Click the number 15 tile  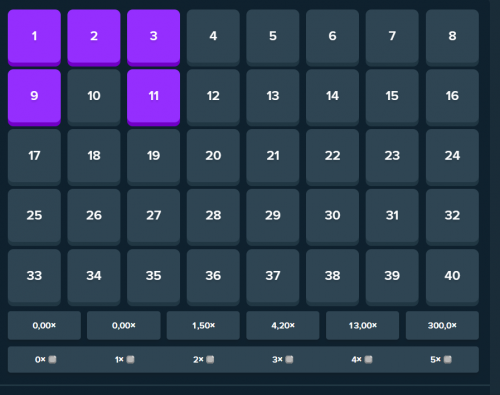coord(392,97)
